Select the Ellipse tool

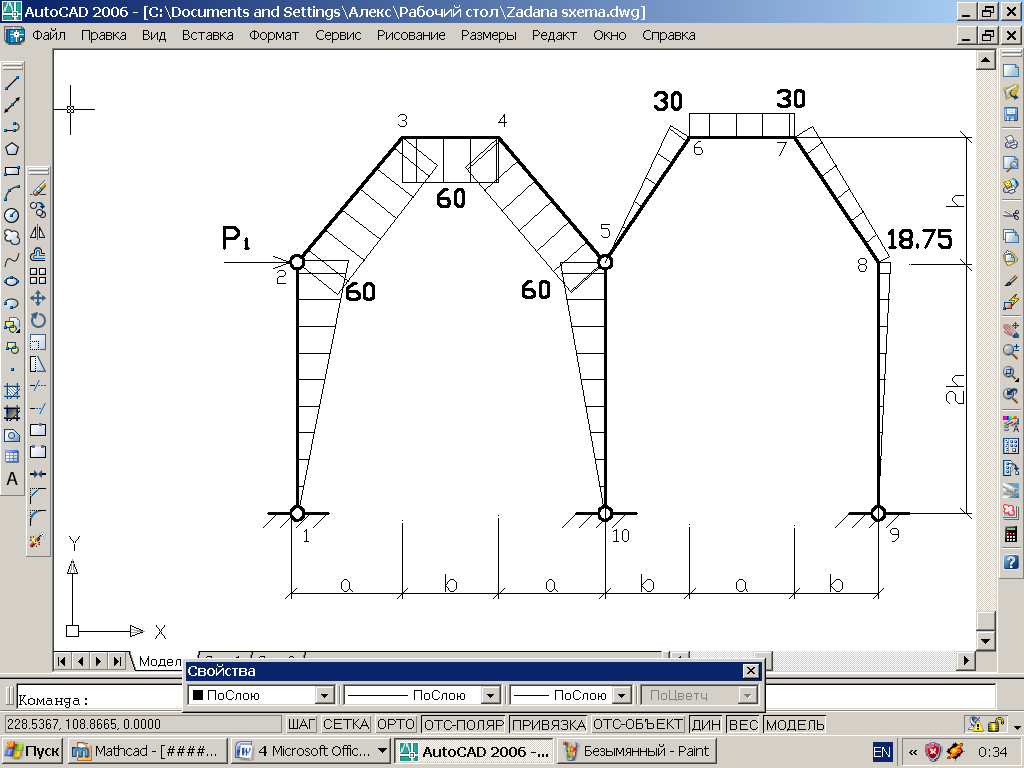pyautogui.click(x=12, y=281)
